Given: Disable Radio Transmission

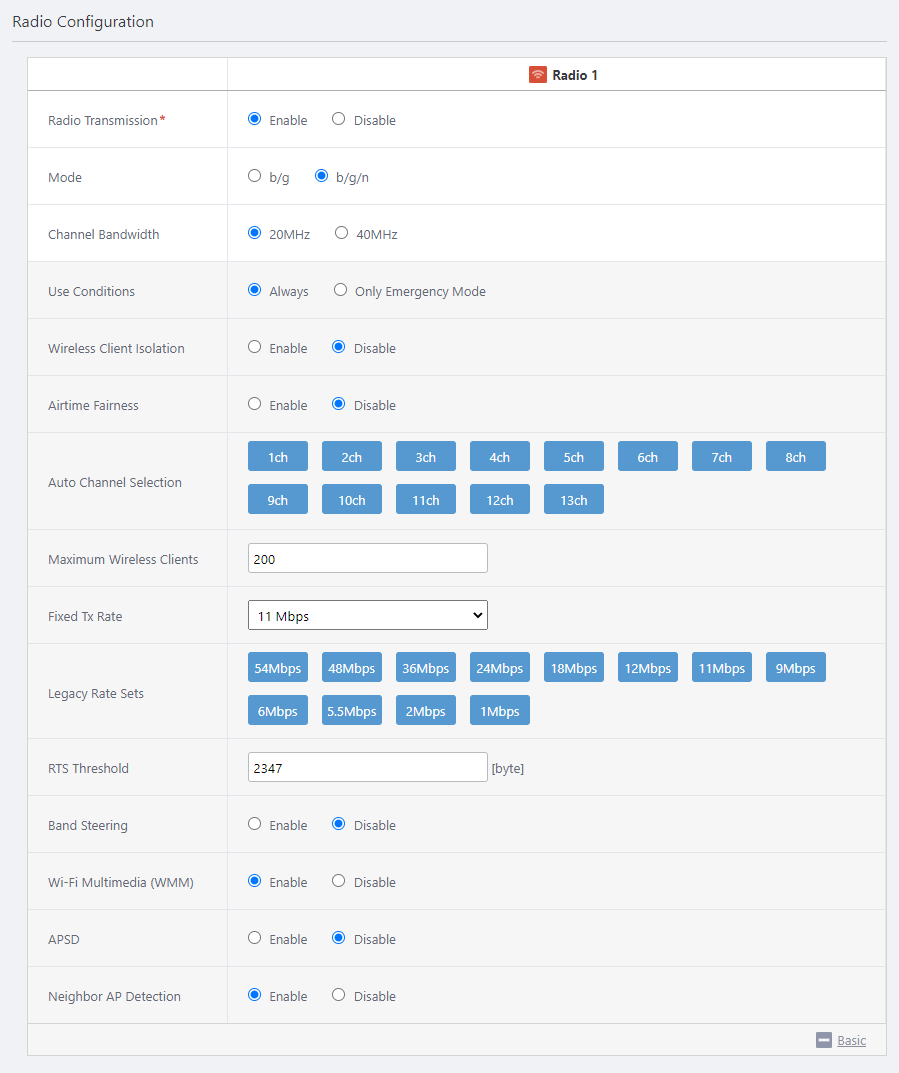Looking at the screenshot, I should tap(339, 119).
